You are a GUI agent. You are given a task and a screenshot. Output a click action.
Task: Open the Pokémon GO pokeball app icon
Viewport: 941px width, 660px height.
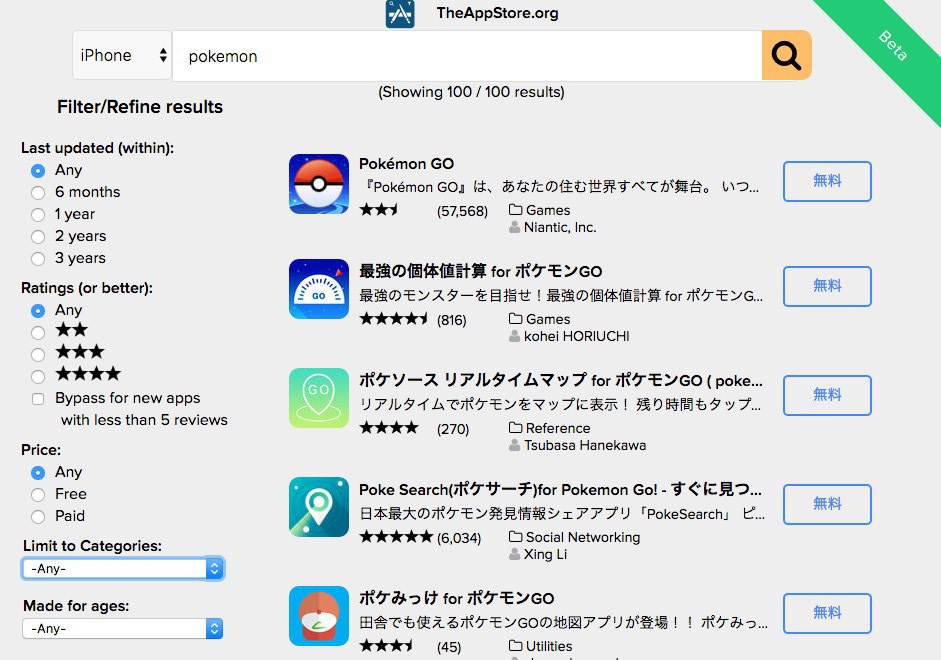click(x=319, y=184)
